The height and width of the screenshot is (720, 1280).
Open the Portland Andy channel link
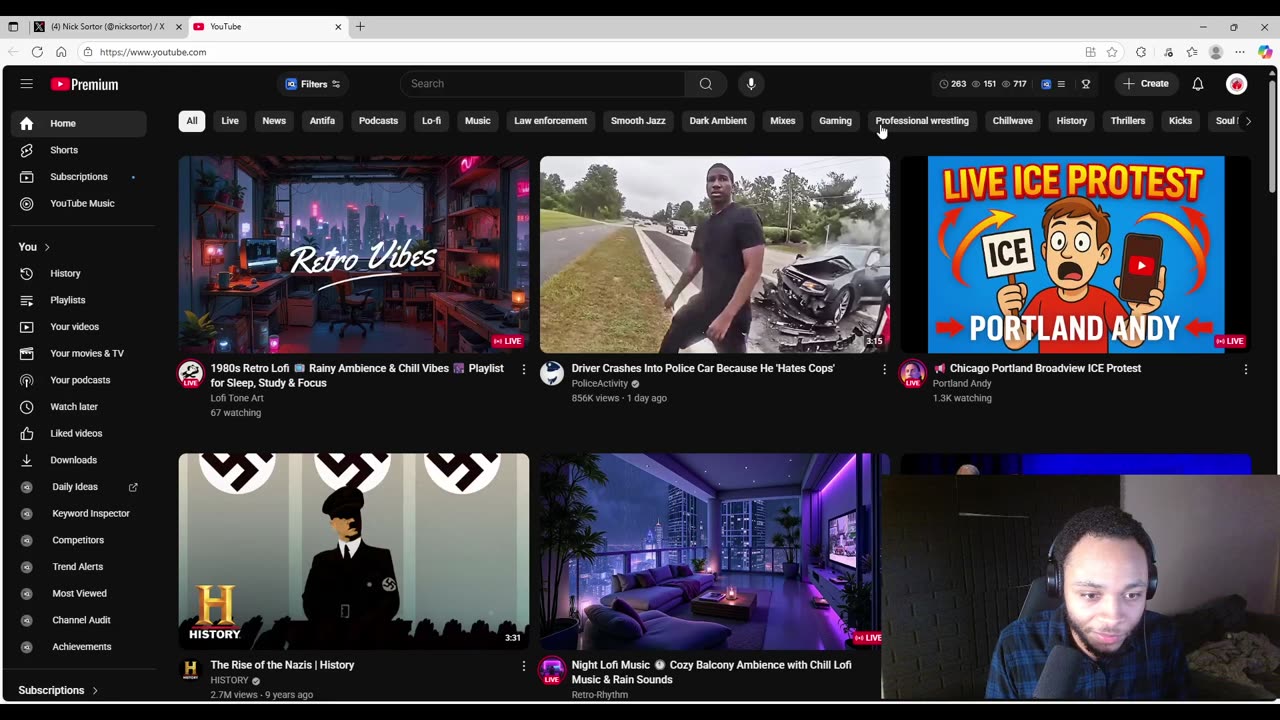962,383
